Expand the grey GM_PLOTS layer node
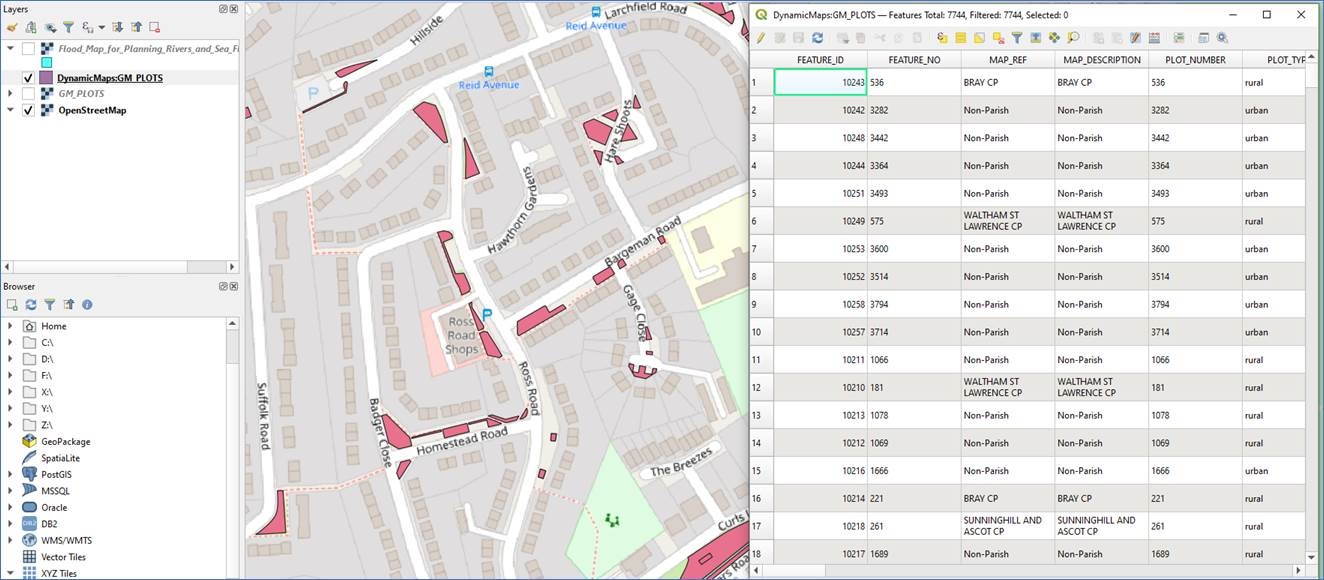The image size is (1324, 580). (10, 93)
